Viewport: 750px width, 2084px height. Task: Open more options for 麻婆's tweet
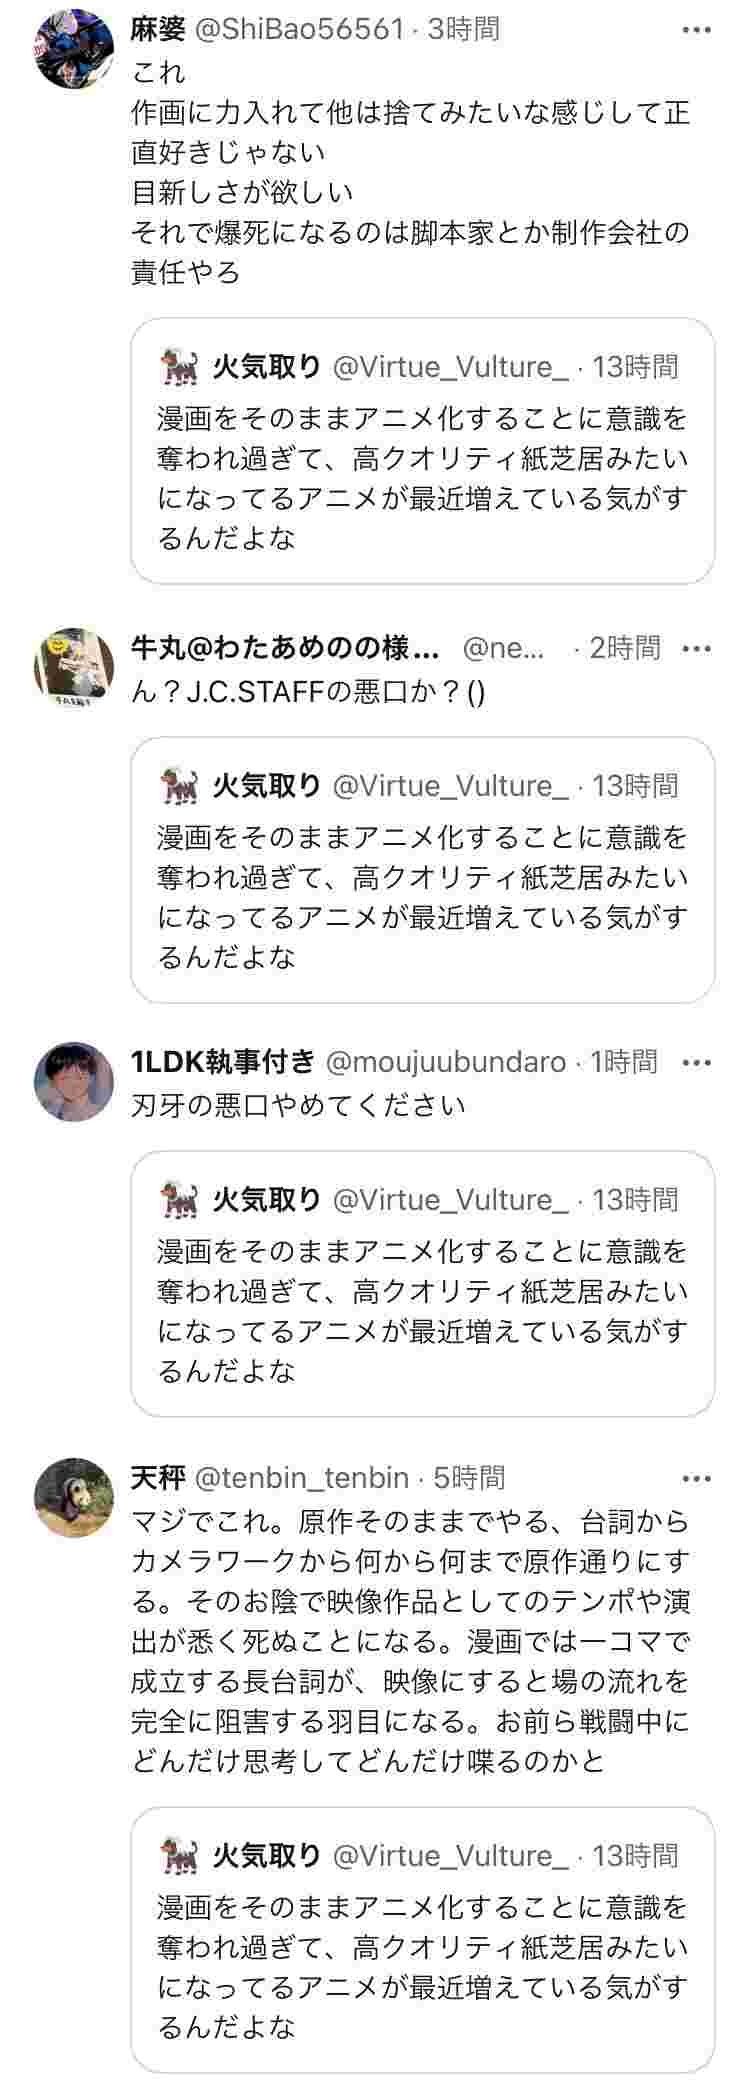click(696, 30)
